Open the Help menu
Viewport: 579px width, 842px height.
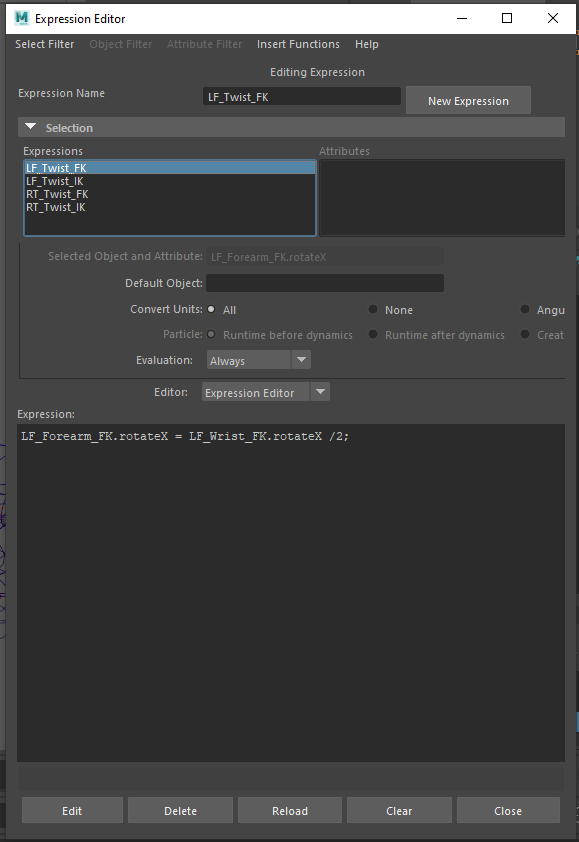click(x=367, y=44)
